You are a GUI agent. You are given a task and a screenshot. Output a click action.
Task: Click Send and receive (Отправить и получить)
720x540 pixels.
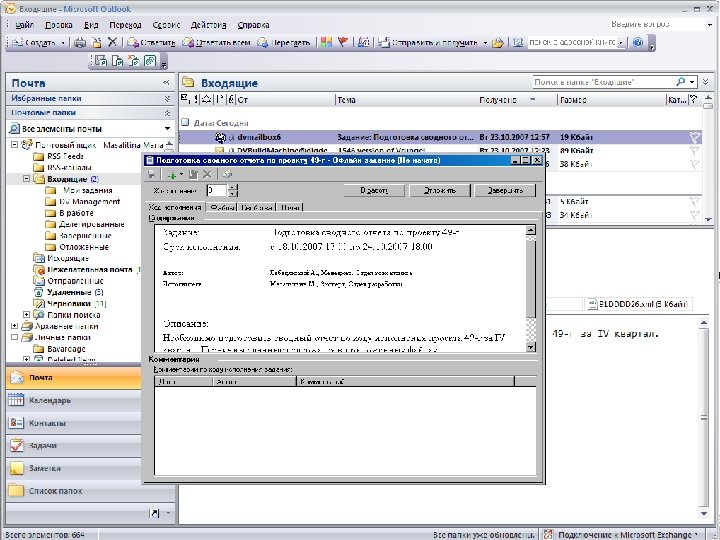428,43
